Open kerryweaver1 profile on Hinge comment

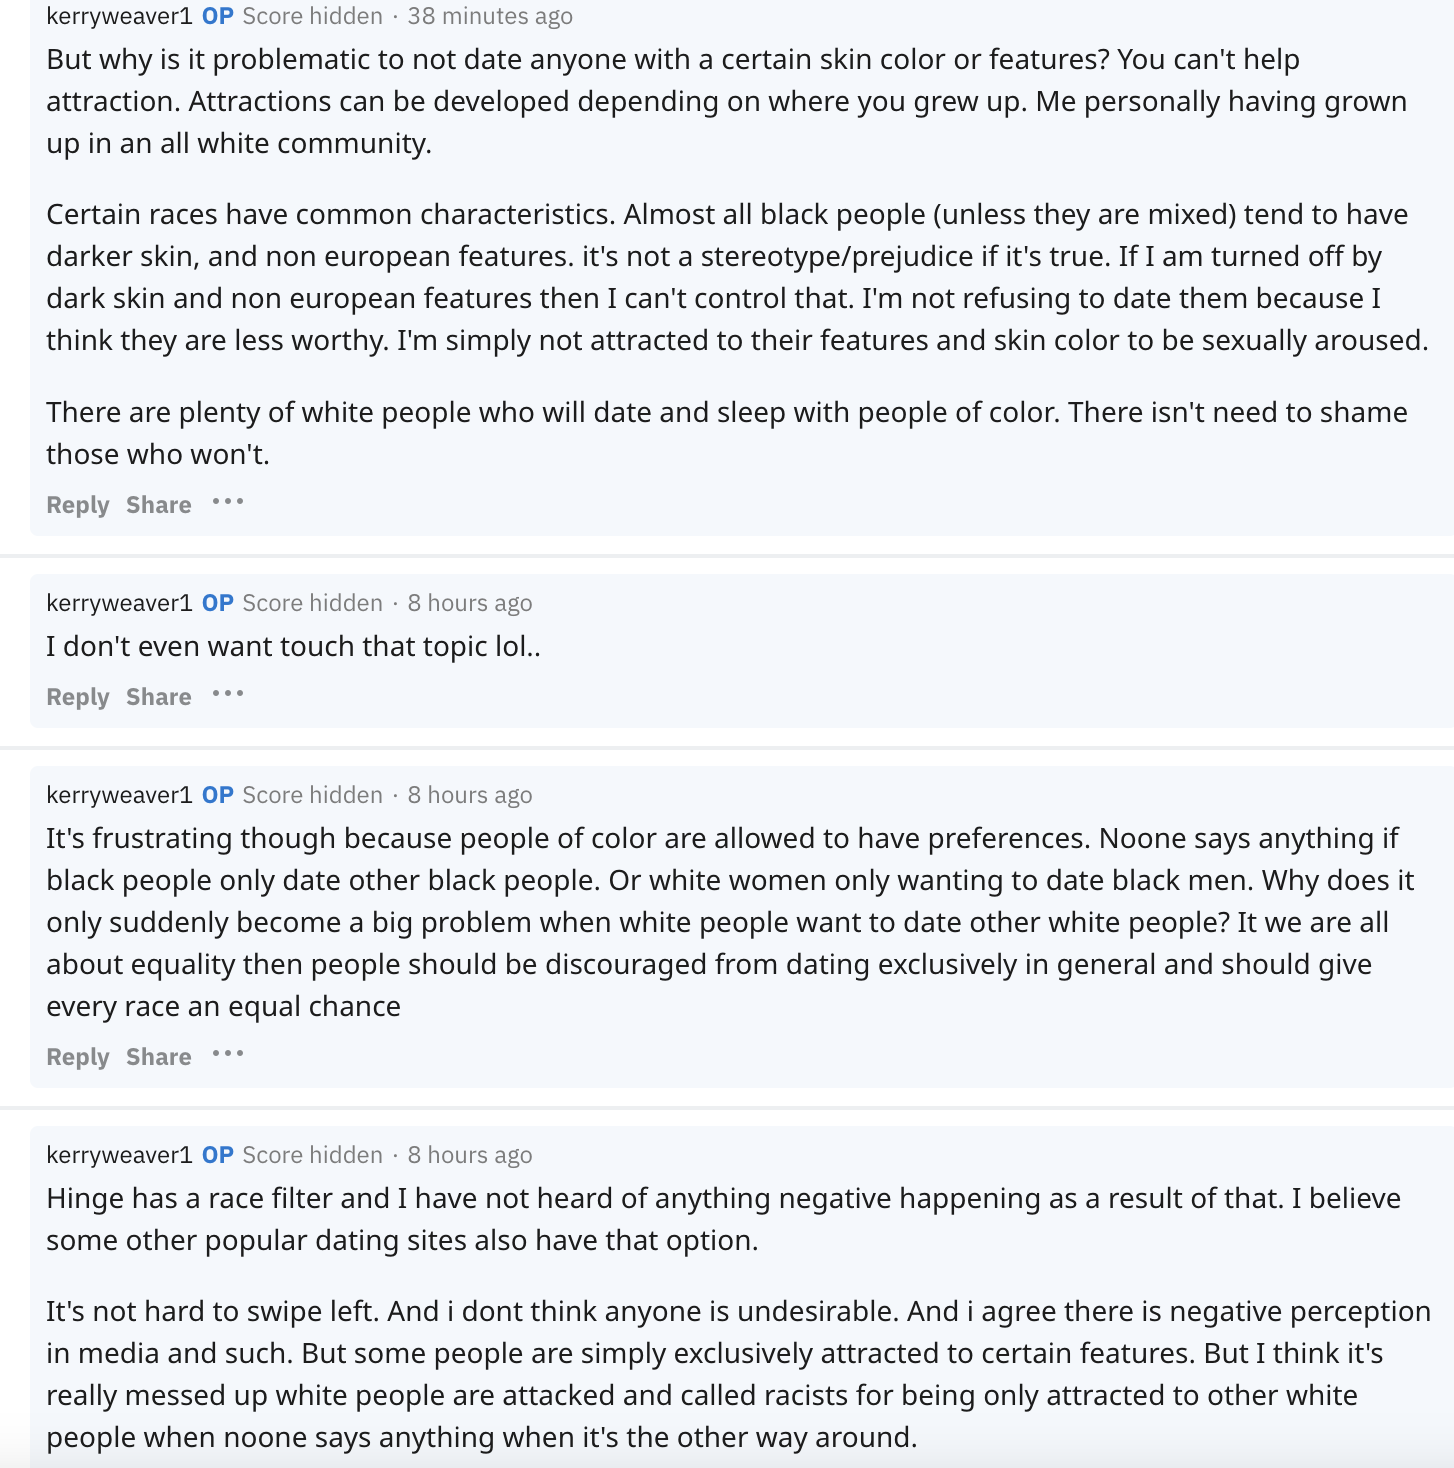pos(119,1155)
